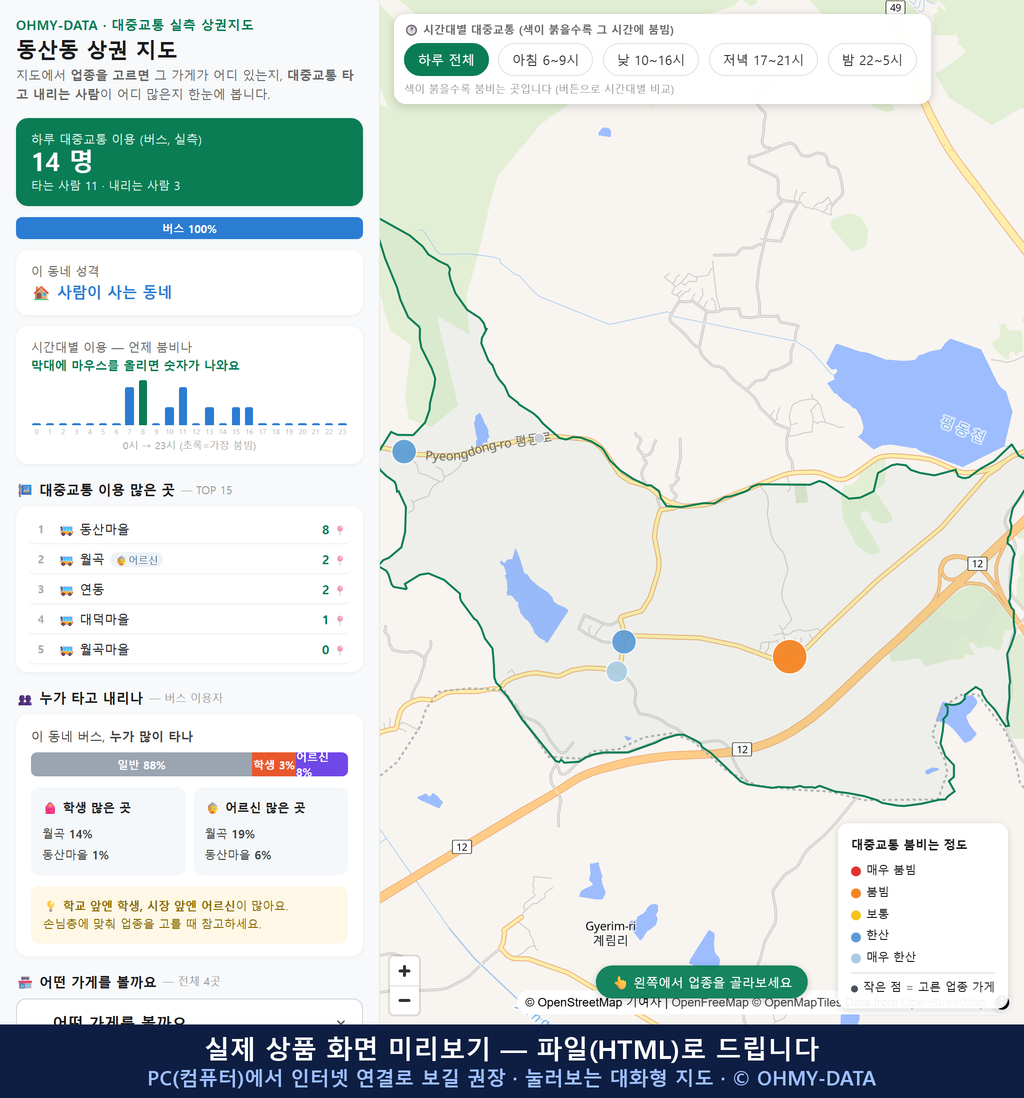The height and width of the screenshot is (1098, 1024).
Task: Click the bus icon beside 대덕마을
Action: 67,620
